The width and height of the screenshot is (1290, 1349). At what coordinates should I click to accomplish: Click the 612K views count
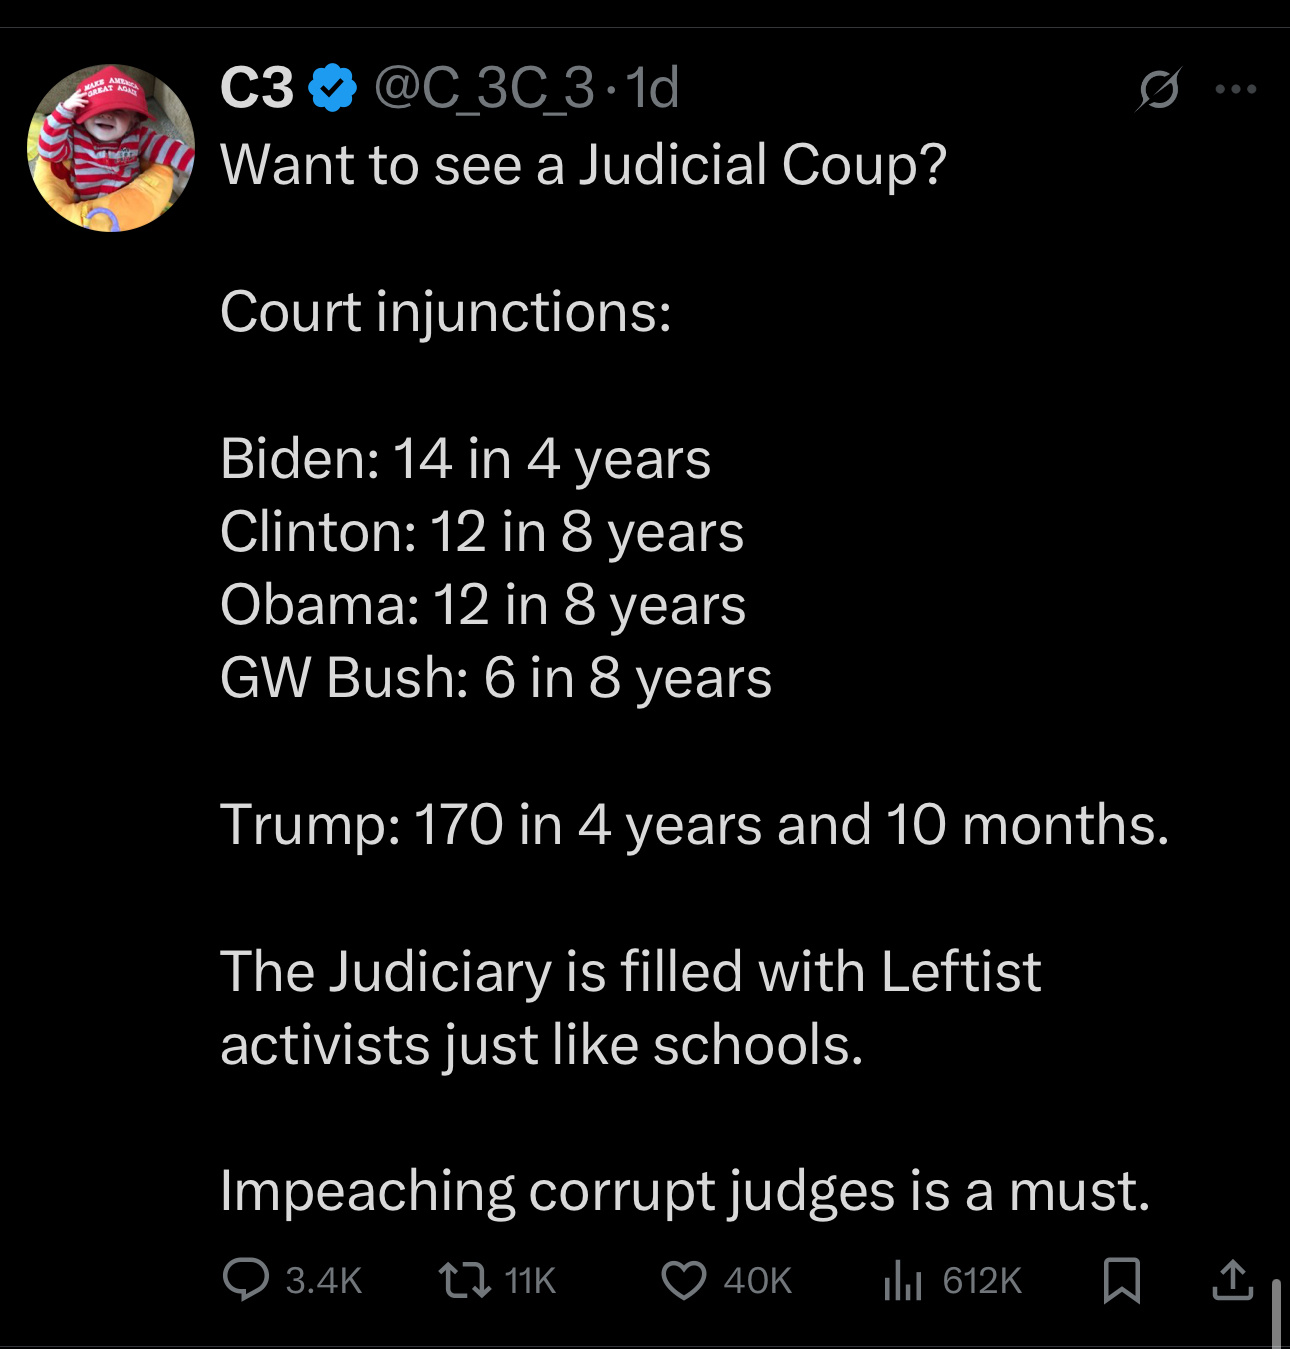pyautogui.click(x=981, y=1281)
